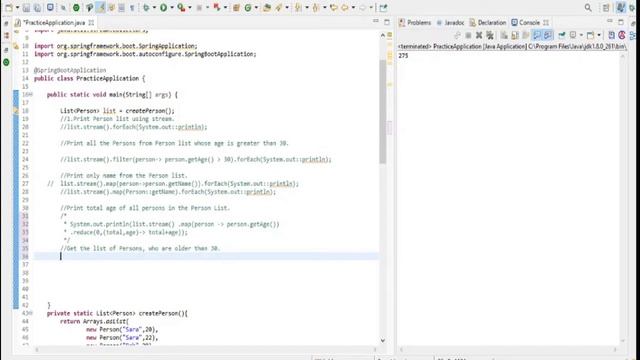Open the New file dropdown arrow
The width and height of the screenshot is (640, 360).
tap(17, 7)
